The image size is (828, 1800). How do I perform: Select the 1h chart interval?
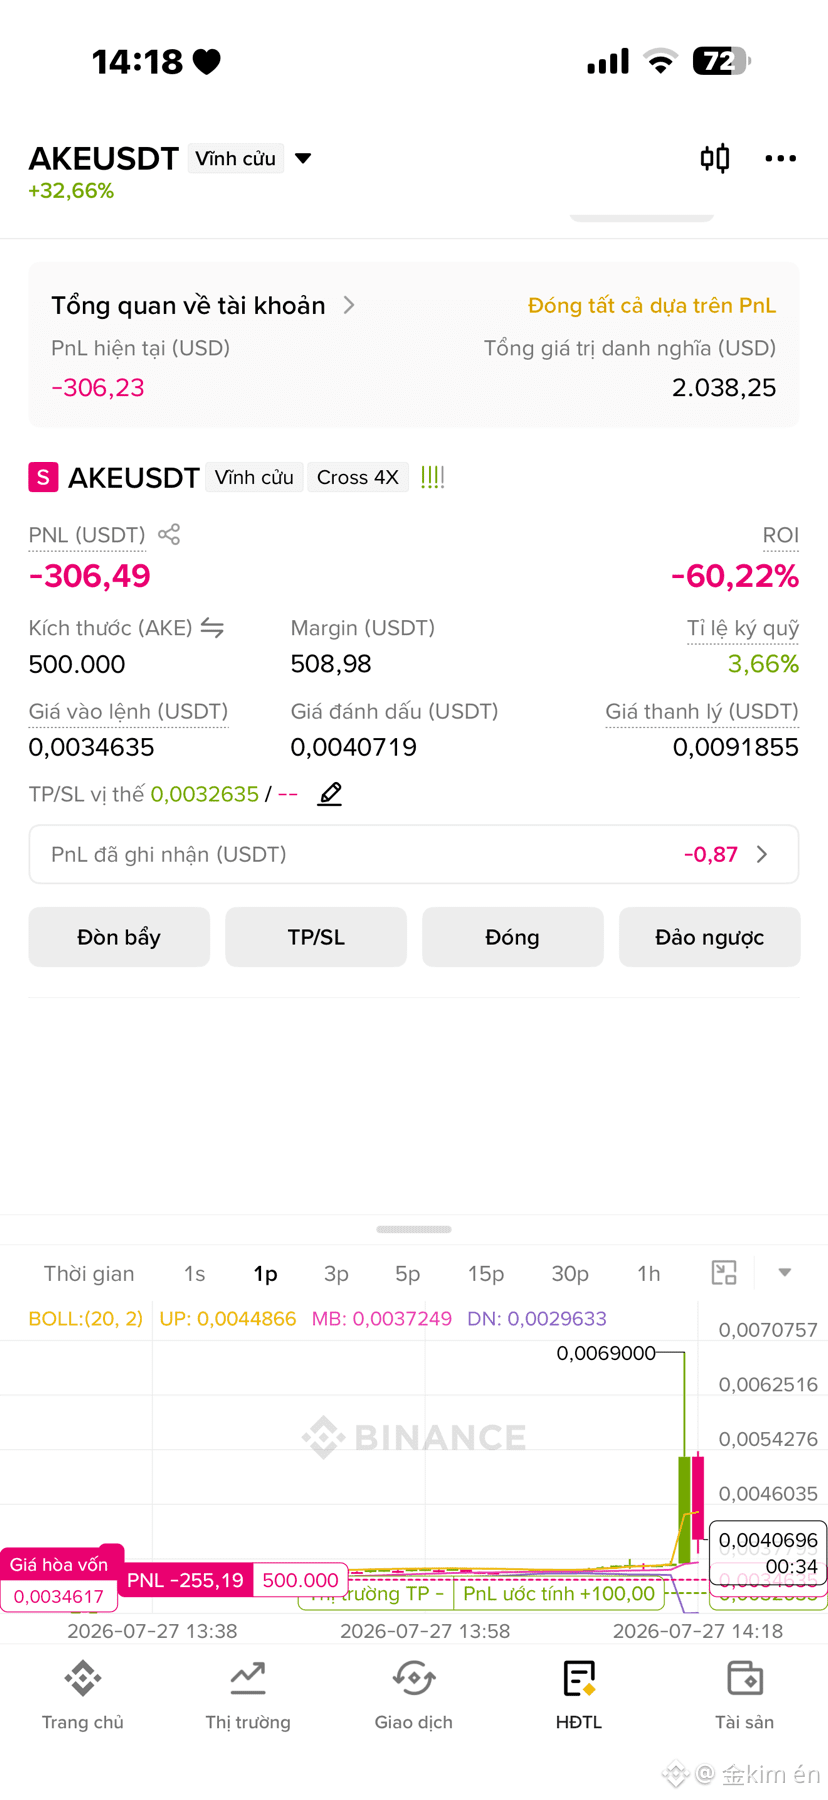click(x=649, y=1273)
